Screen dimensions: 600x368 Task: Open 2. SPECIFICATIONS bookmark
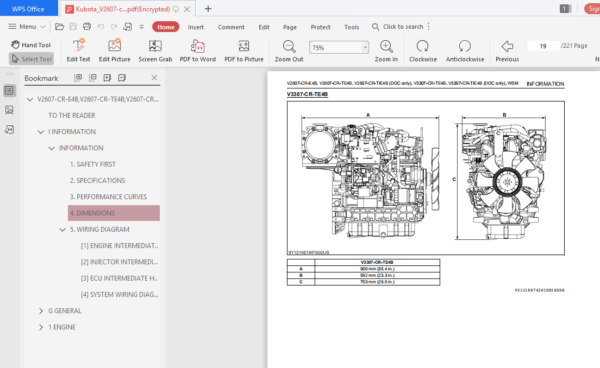coord(97,181)
